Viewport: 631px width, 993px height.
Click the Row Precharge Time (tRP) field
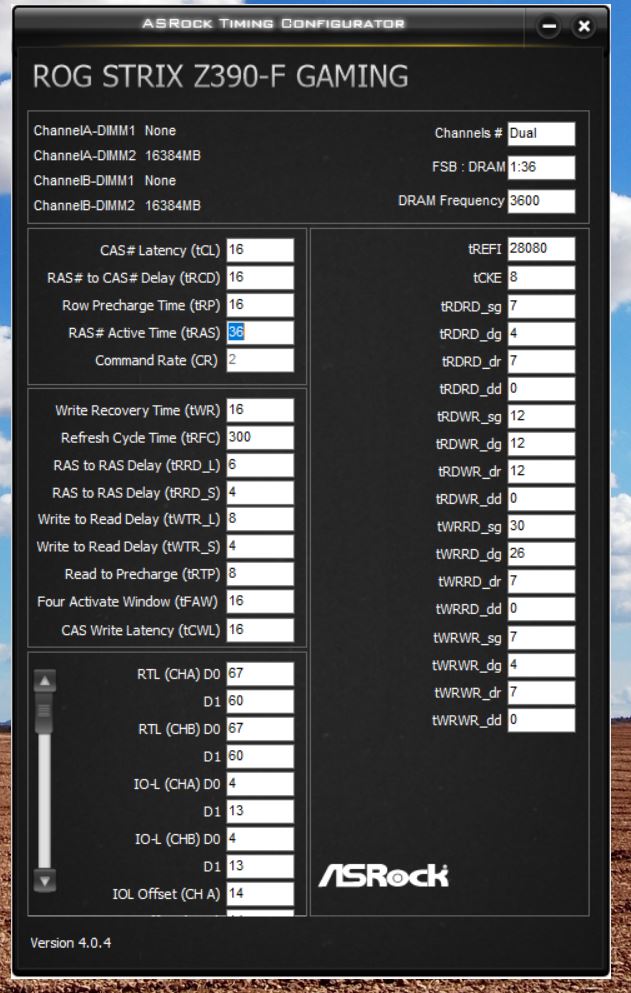click(260, 305)
